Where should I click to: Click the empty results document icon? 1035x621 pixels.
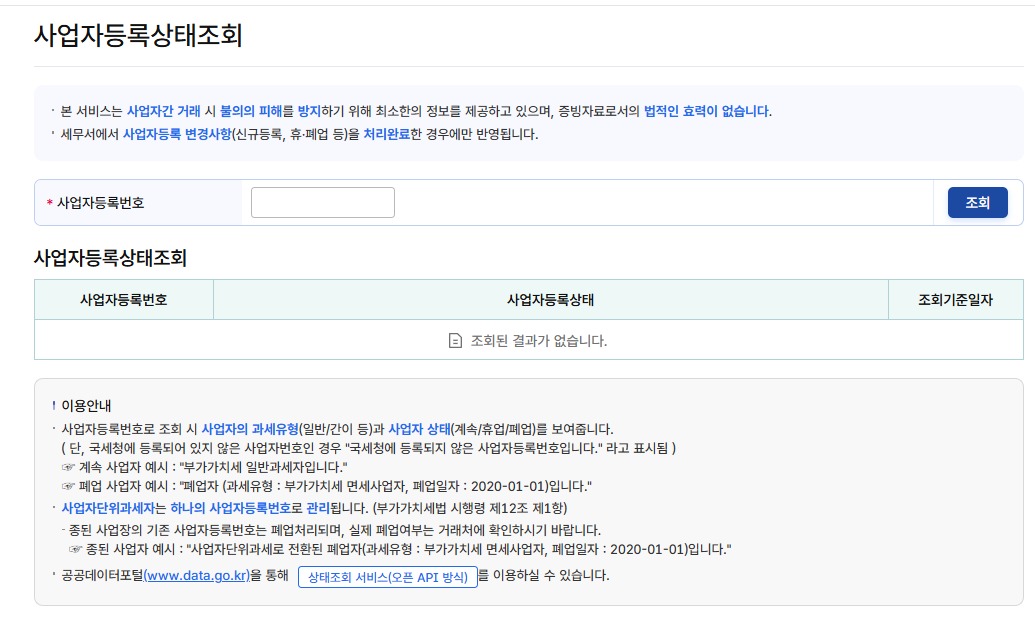point(453,339)
